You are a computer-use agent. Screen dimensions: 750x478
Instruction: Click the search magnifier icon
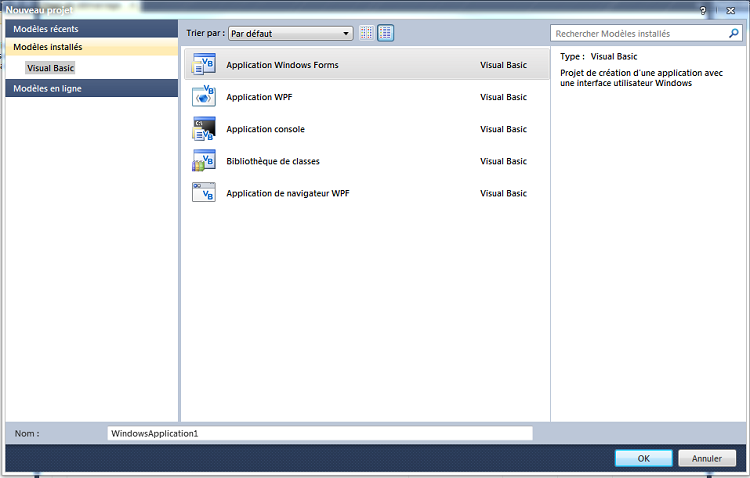click(x=735, y=33)
